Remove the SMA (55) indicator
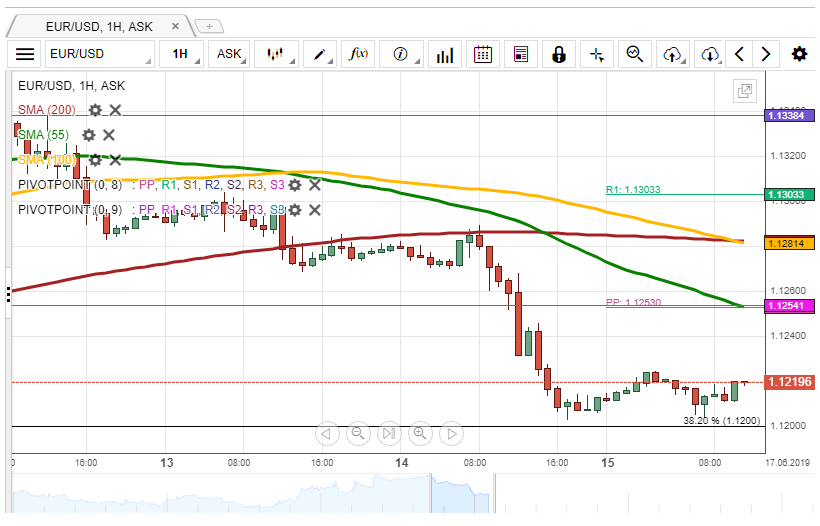Image resolution: width=820 pixels, height=526 pixels. tap(109, 135)
